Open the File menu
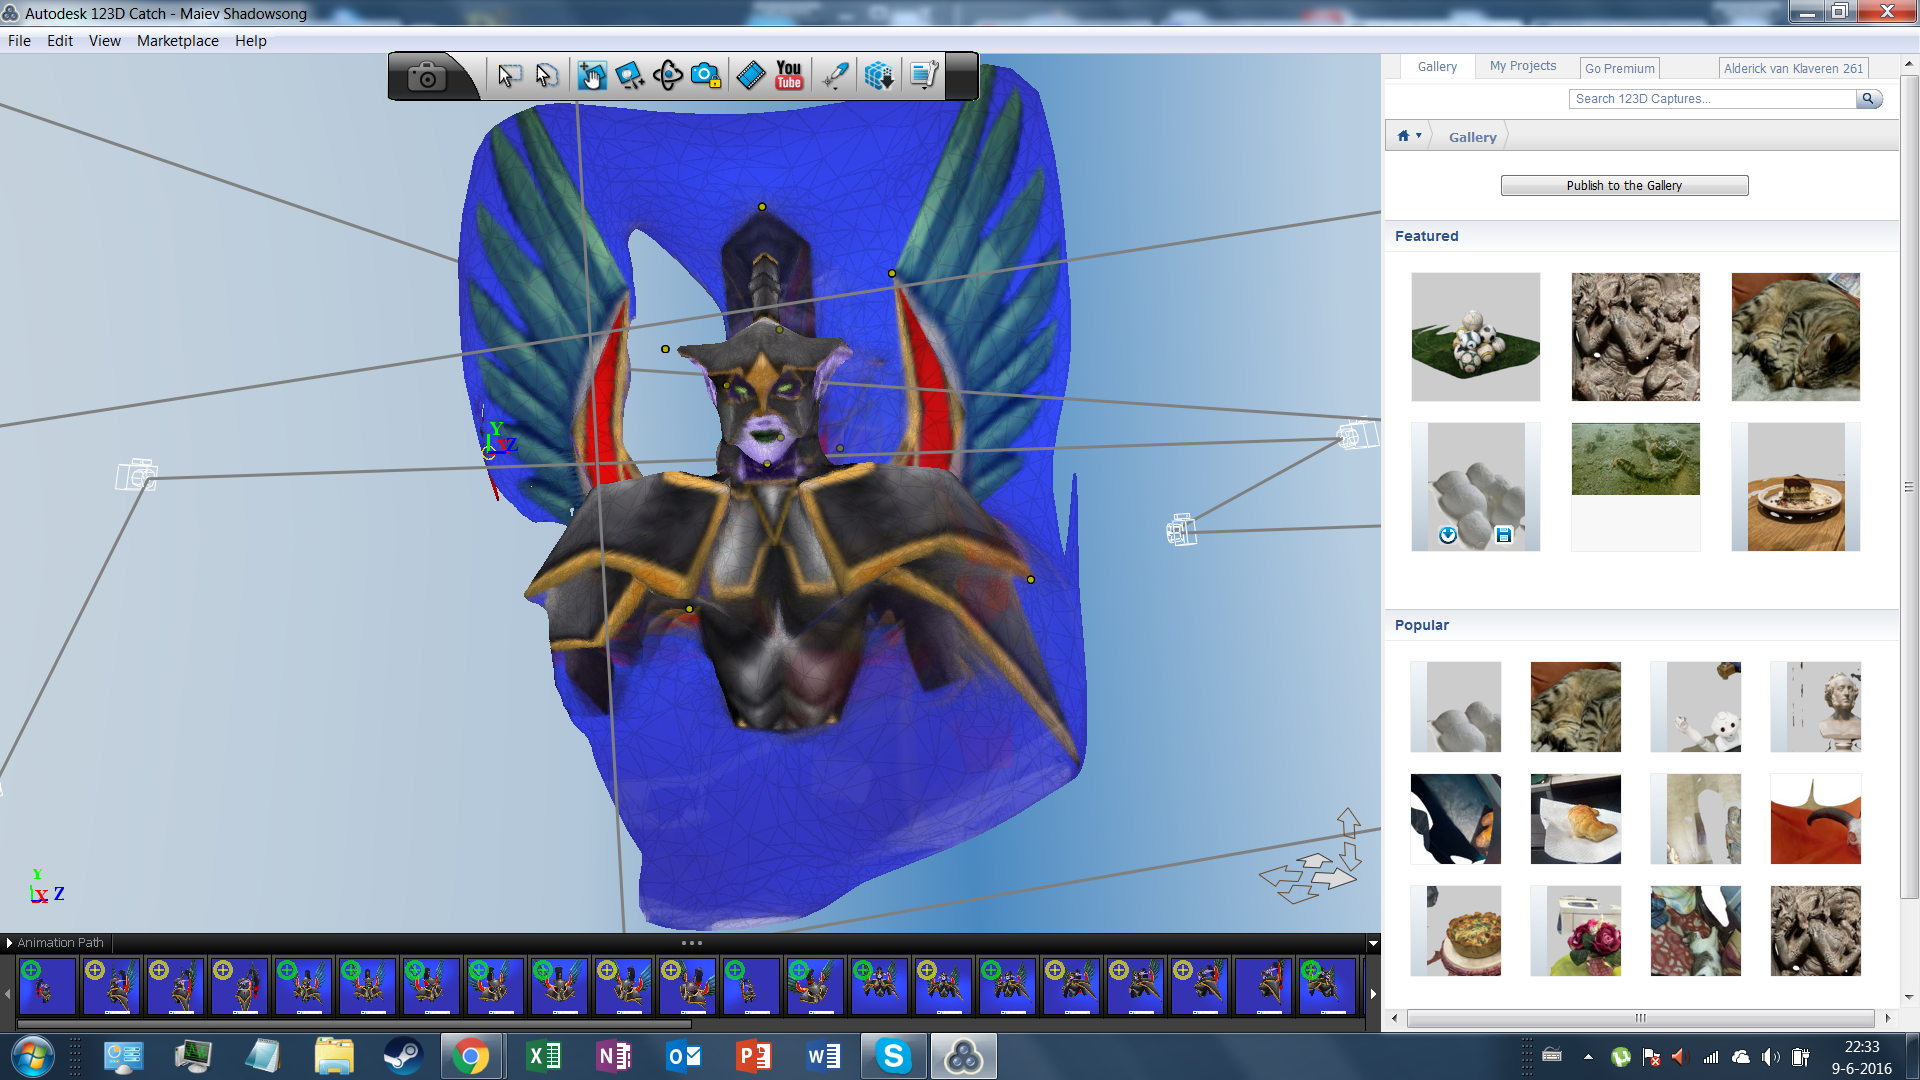Image resolution: width=1920 pixels, height=1080 pixels. [x=19, y=41]
